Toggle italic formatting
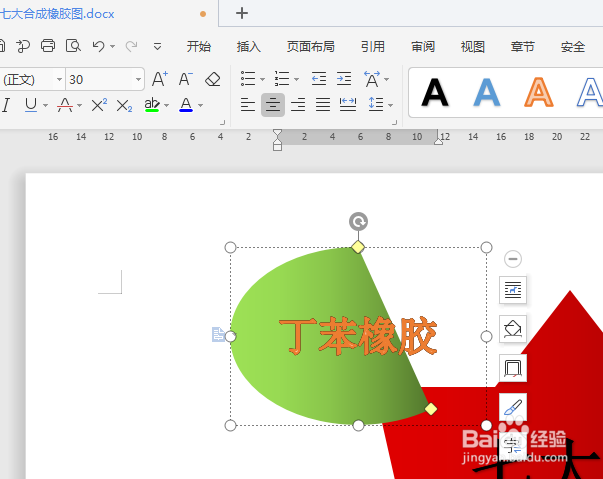This screenshot has width=603, height=479. coord(6,105)
